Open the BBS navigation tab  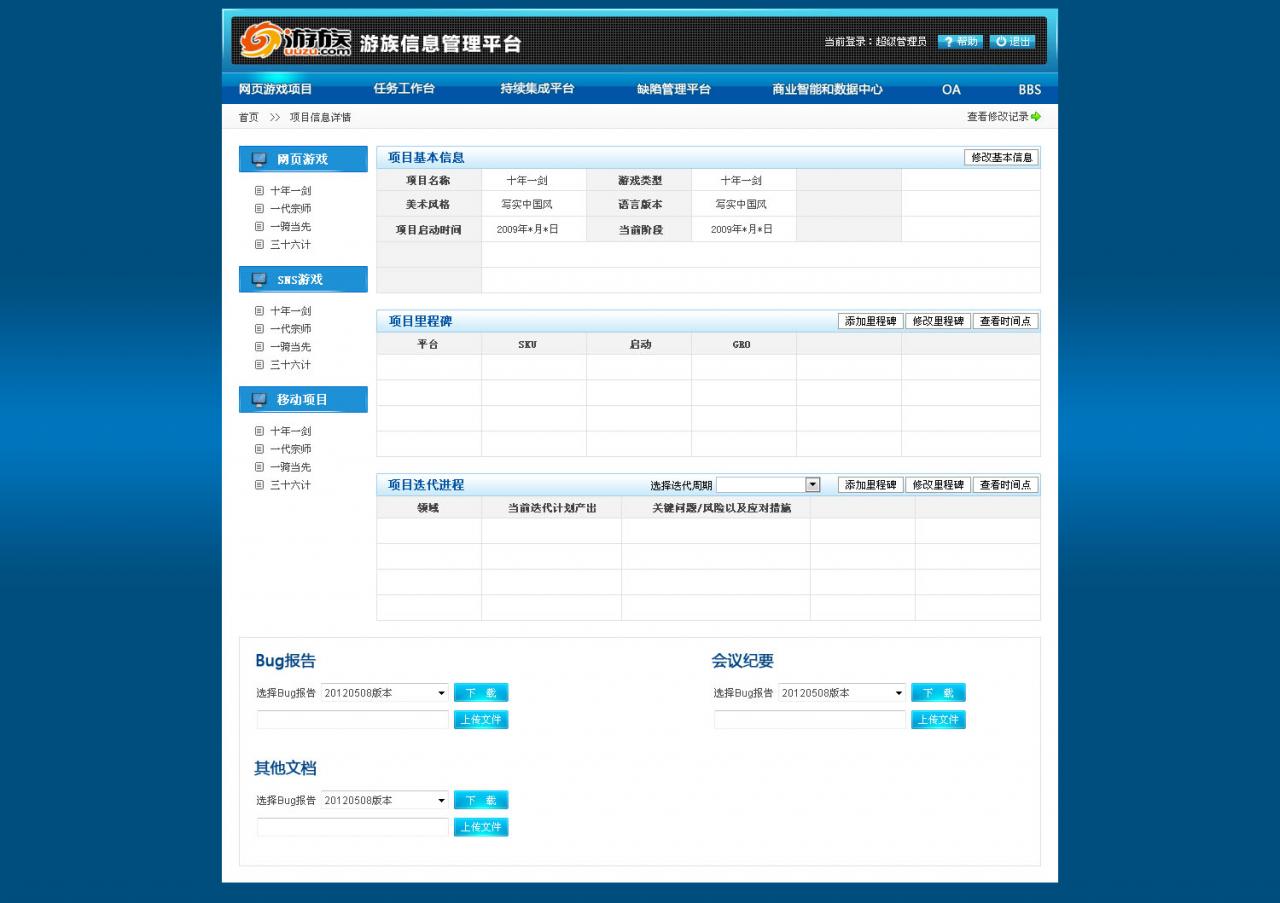coord(1030,89)
